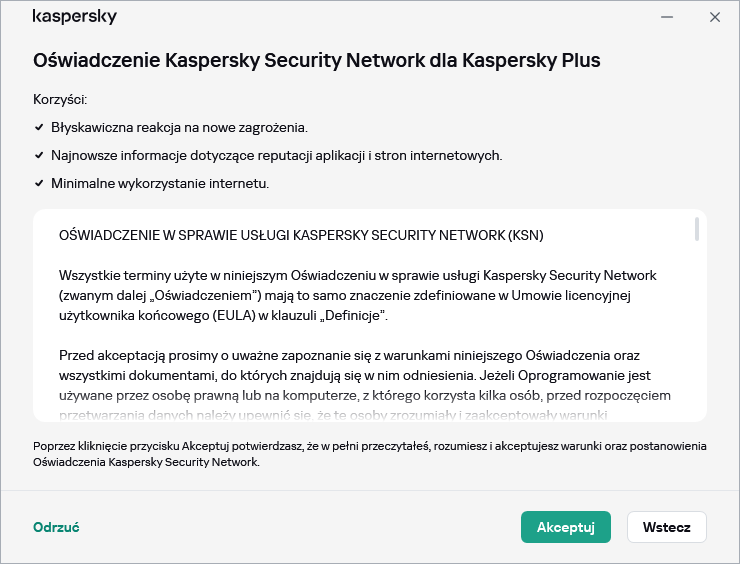Select text "Minimalne wykorzystanie internetu"

(160, 184)
